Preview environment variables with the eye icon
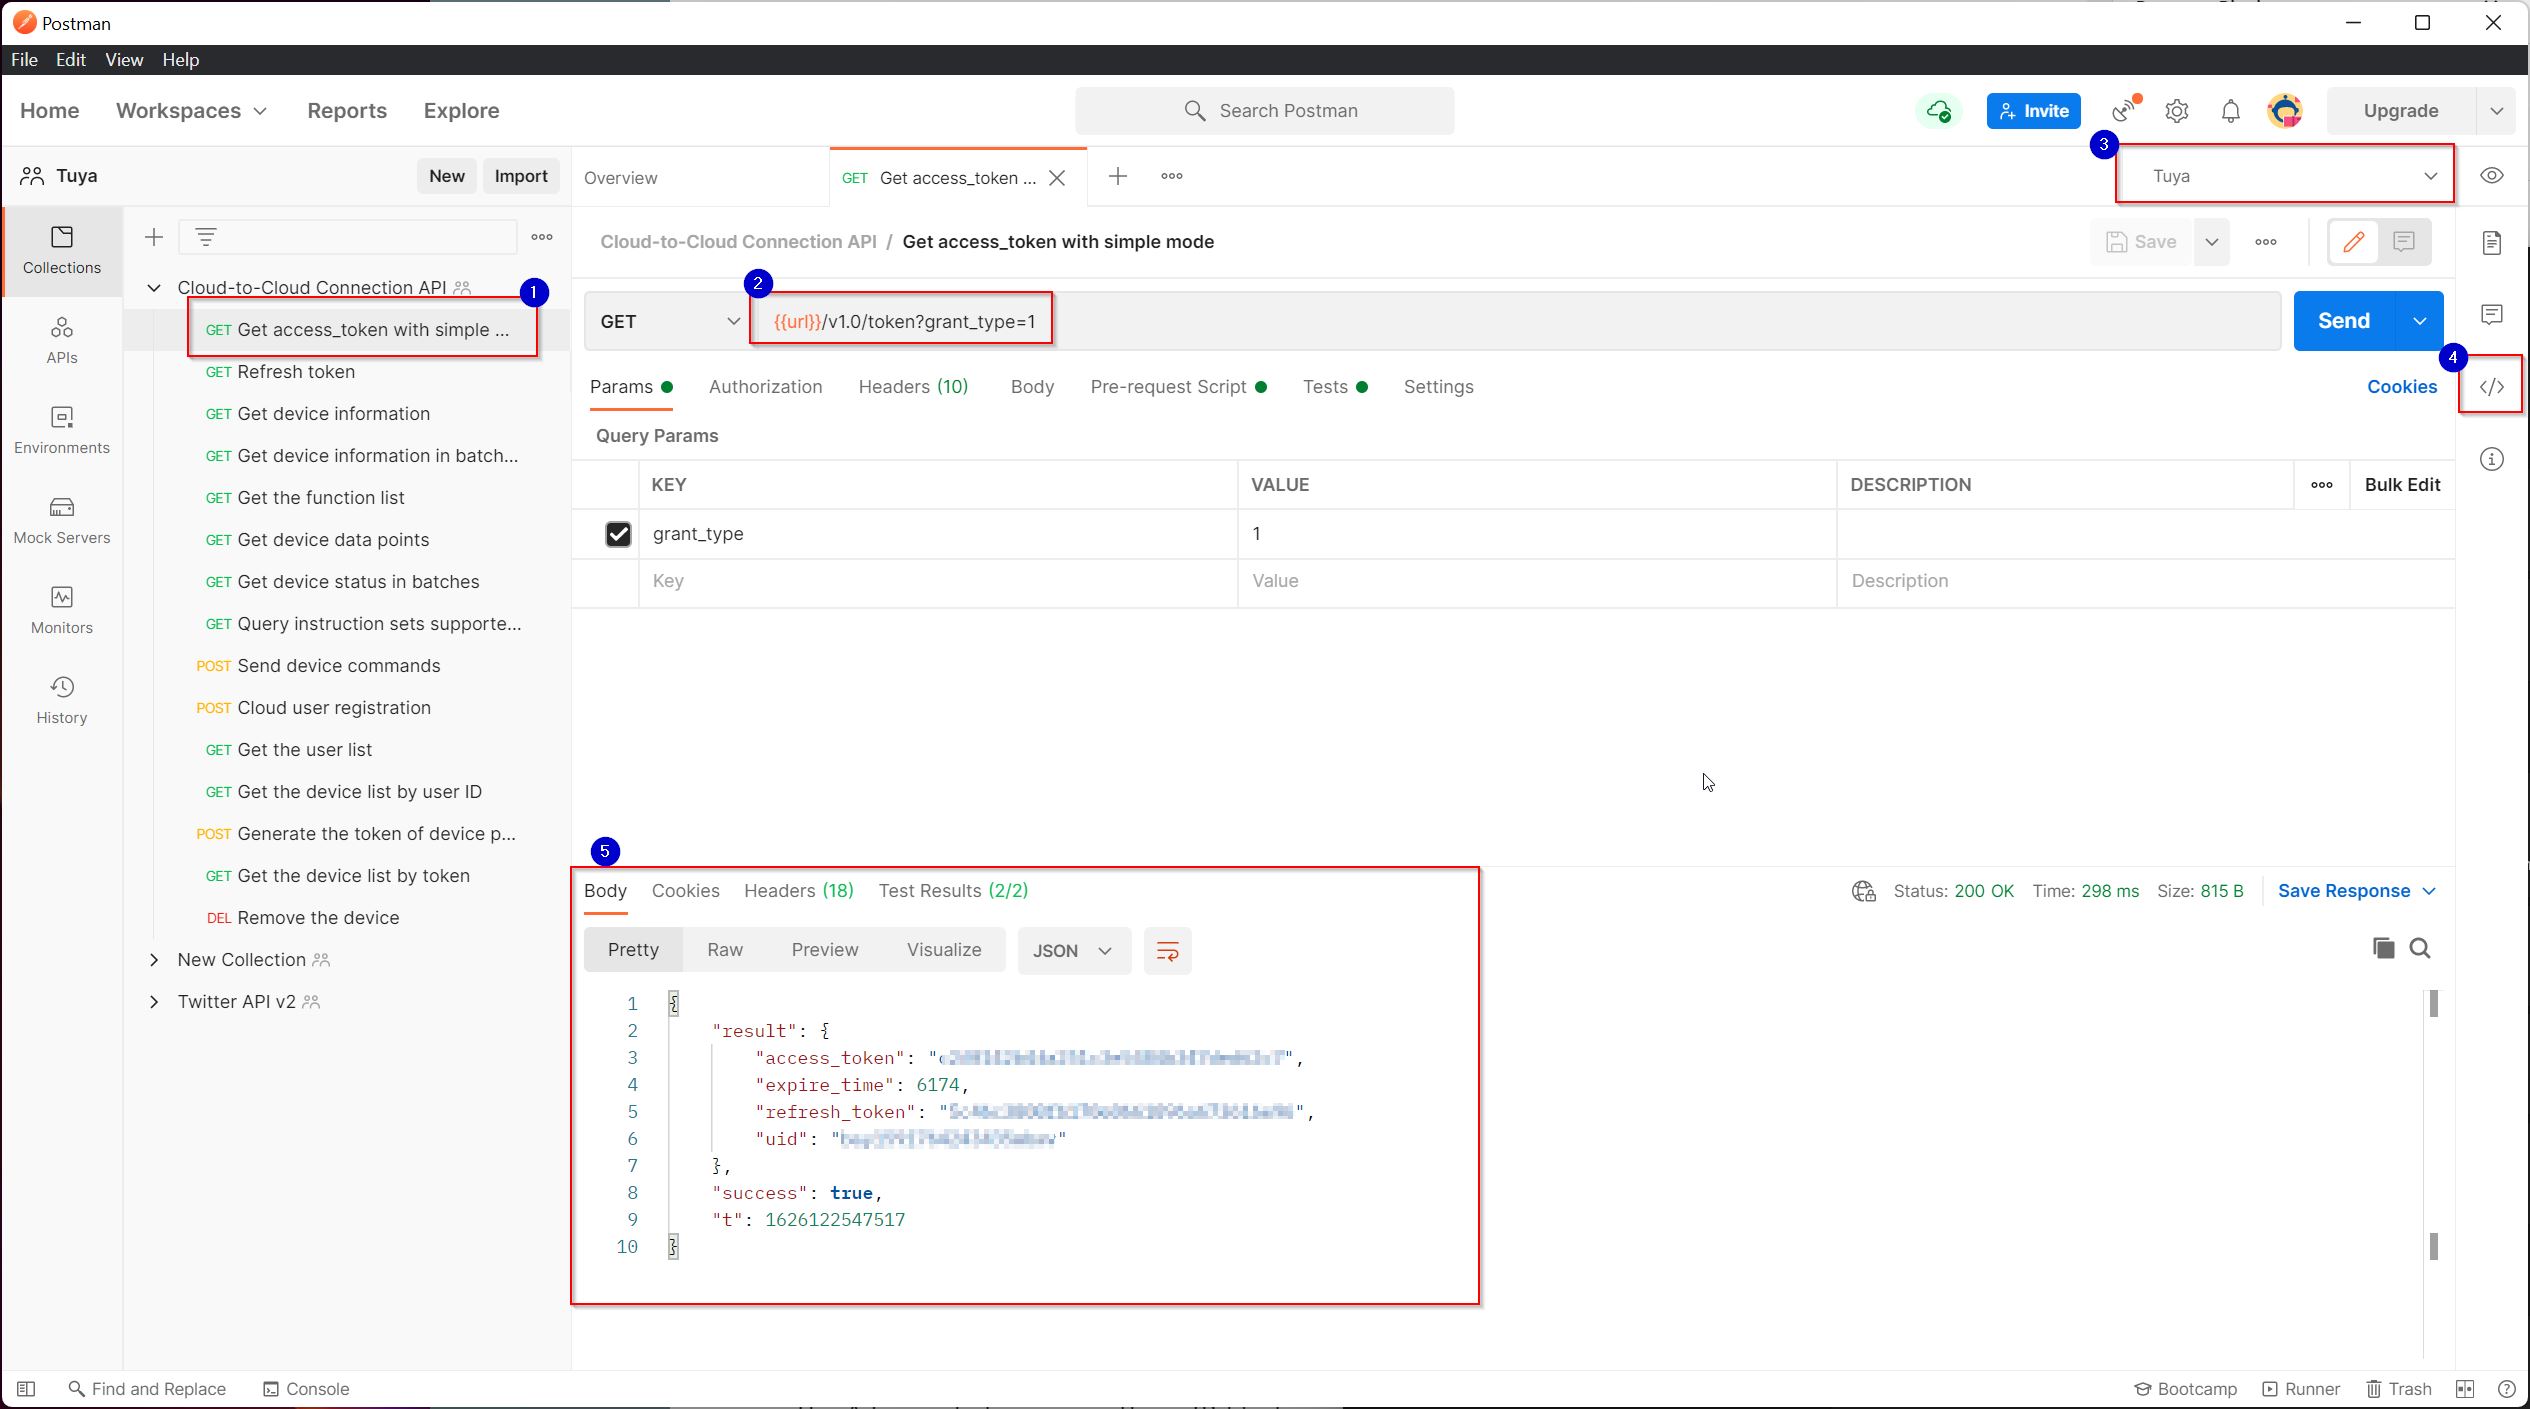This screenshot has height=1409, width=2530. [x=2492, y=175]
